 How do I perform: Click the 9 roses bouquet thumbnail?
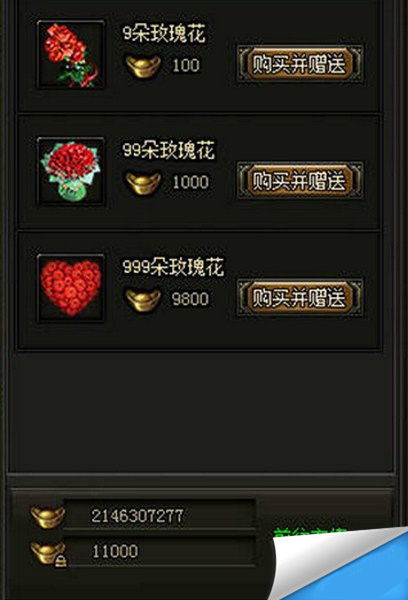[71, 55]
